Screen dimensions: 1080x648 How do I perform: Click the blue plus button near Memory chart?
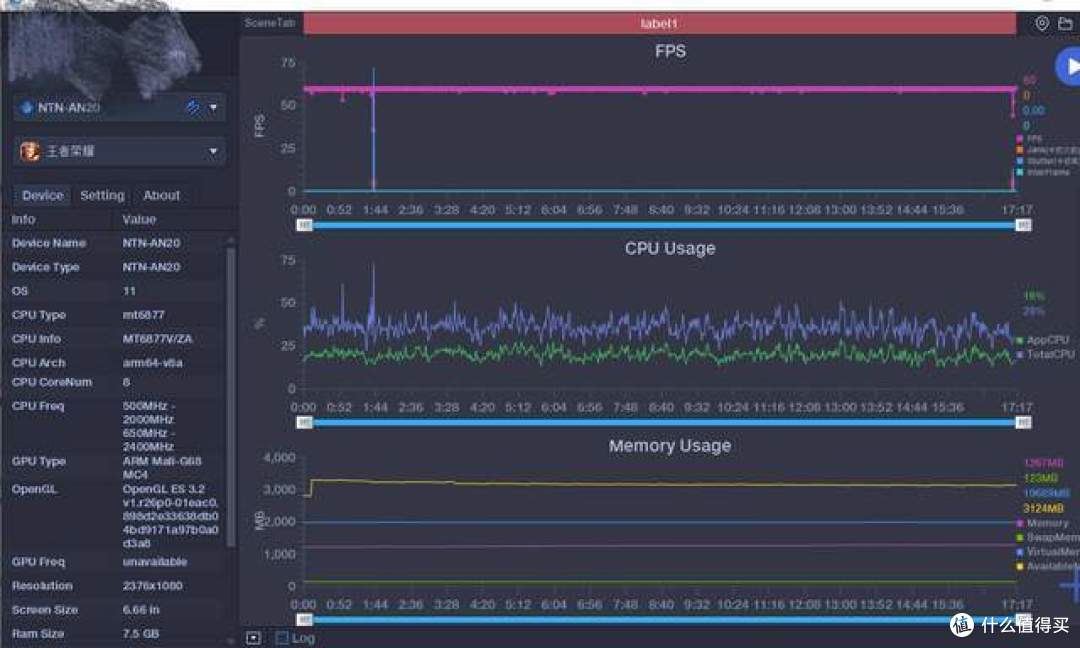[x=1071, y=585]
